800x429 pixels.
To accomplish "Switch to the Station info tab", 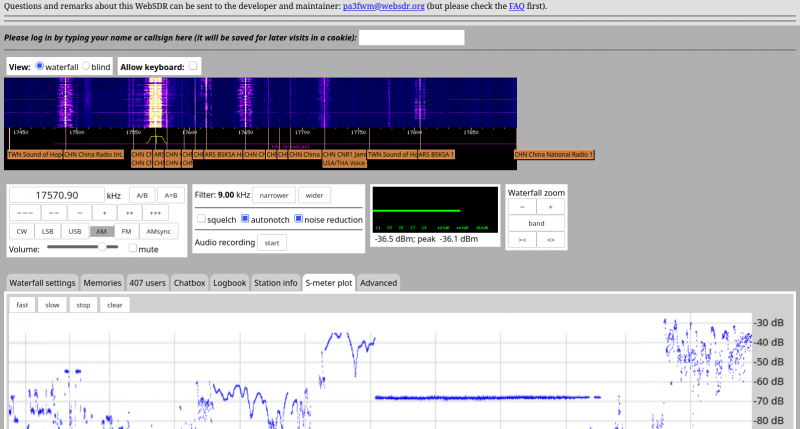I will coord(276,283).
